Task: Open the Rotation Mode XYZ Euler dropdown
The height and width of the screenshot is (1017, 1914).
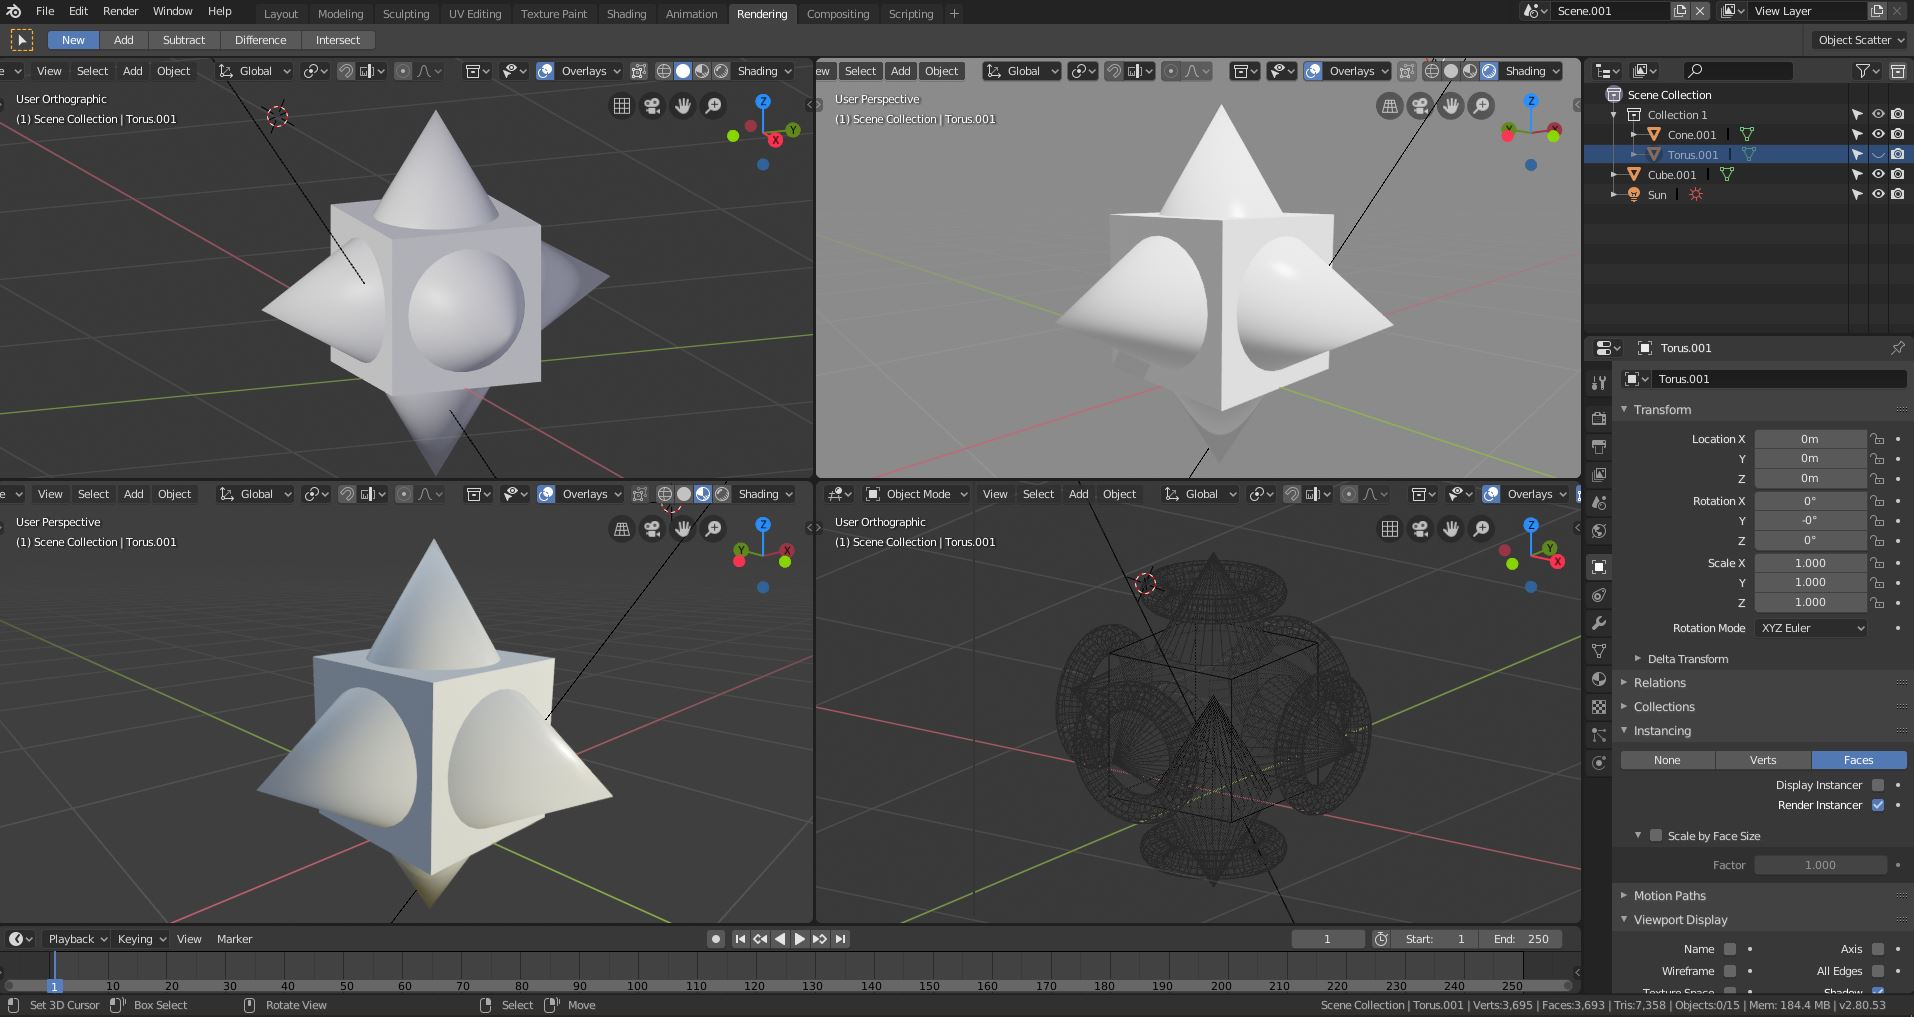Action: point(1811,628)
